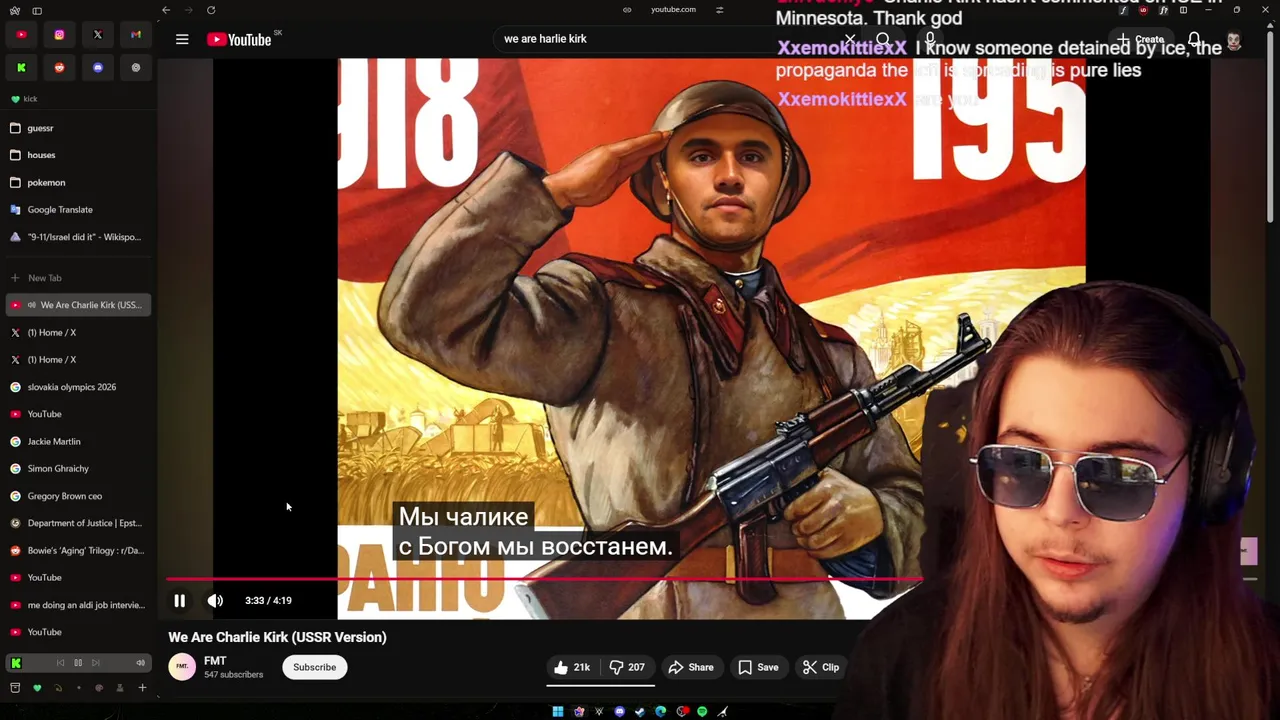Click the YouTube search magnifier button
Image resolution: width=1280 pixels, height=720 pixels.
point(883,40)
